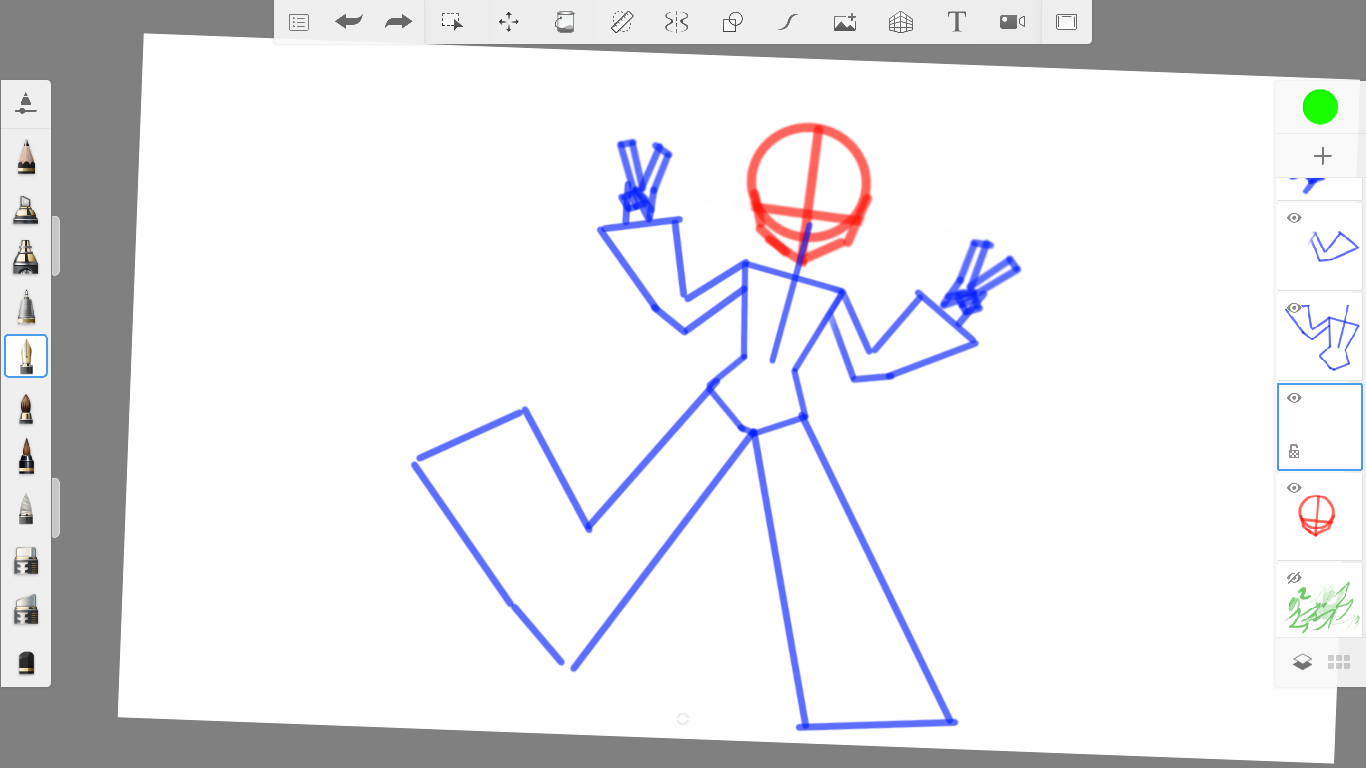
Task: Hide the red head sketch layer
Action: point(1294,488)
